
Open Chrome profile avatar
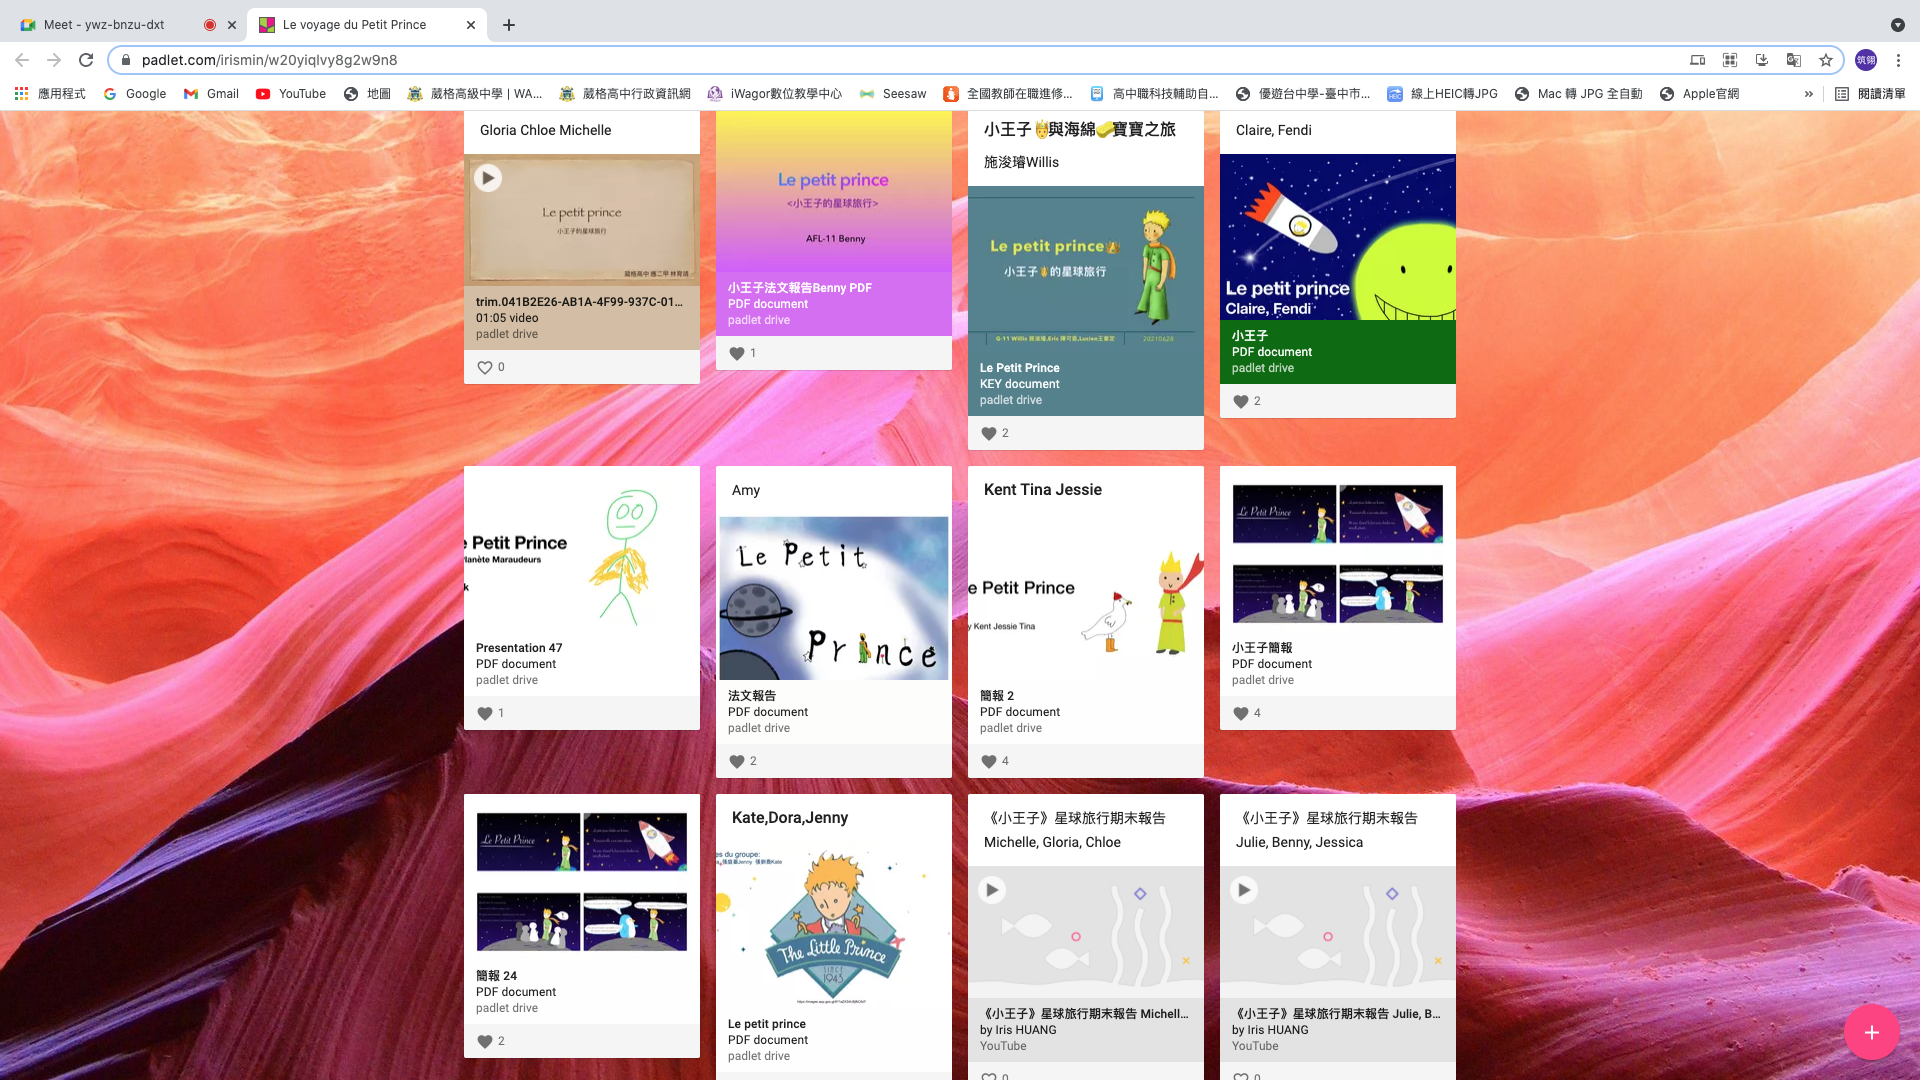tap(1866, 60)
